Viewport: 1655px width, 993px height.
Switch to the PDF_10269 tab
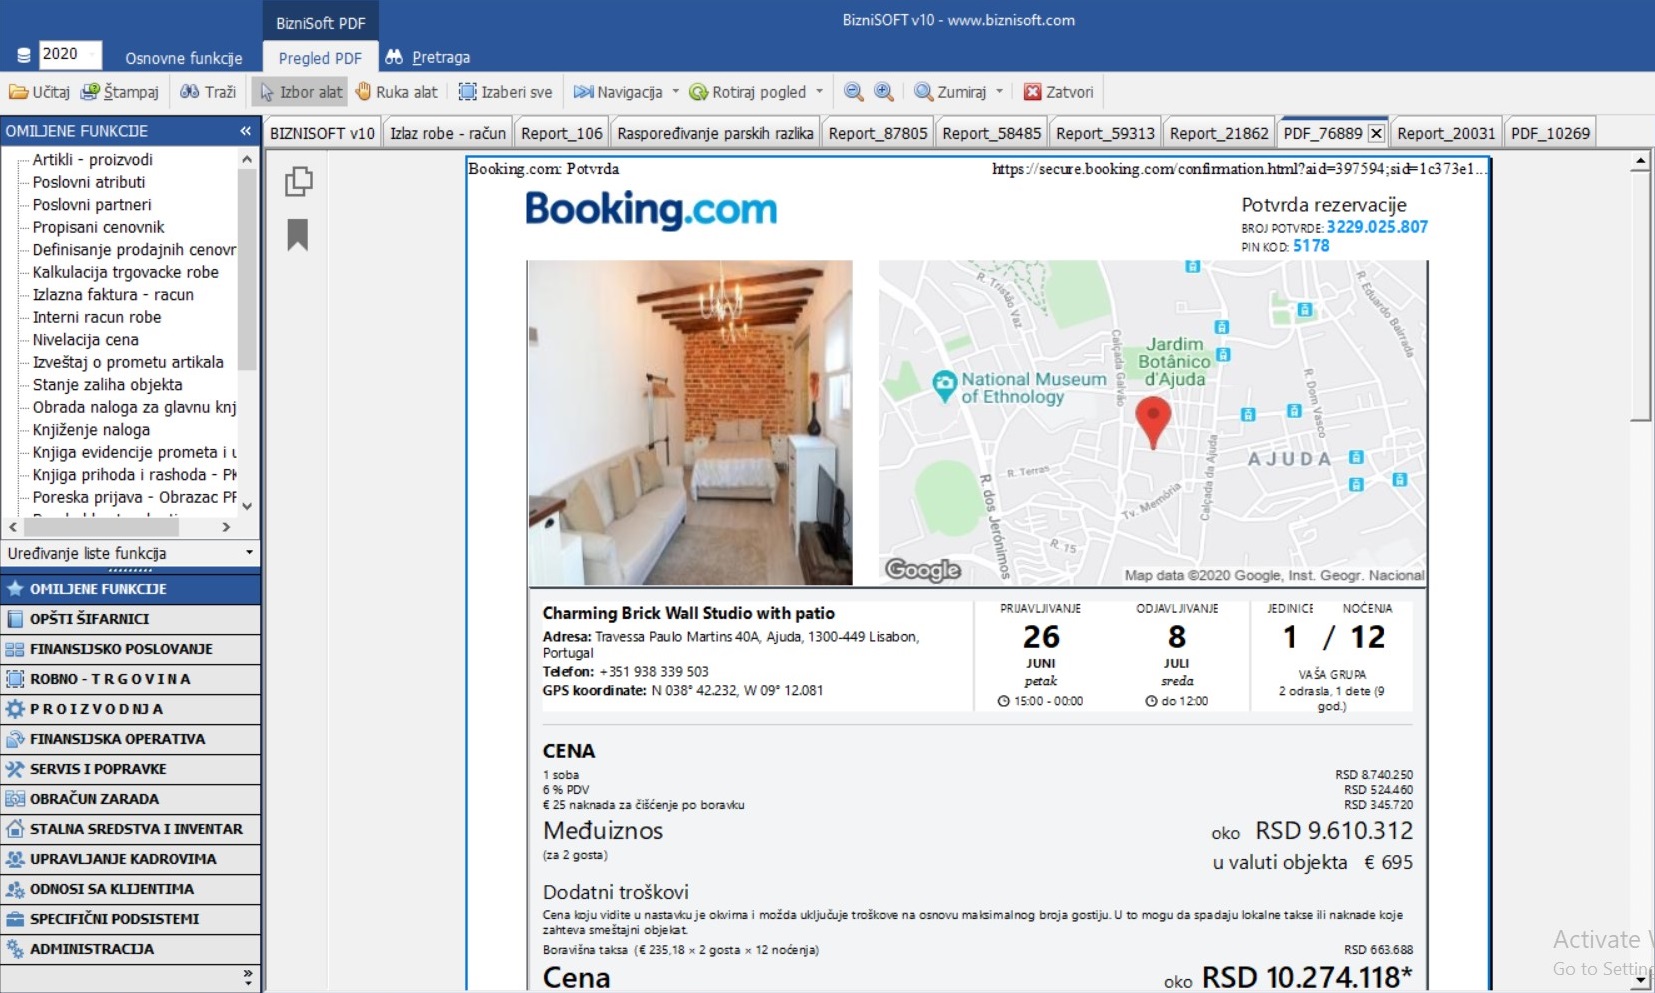[x=1550, y=133]
